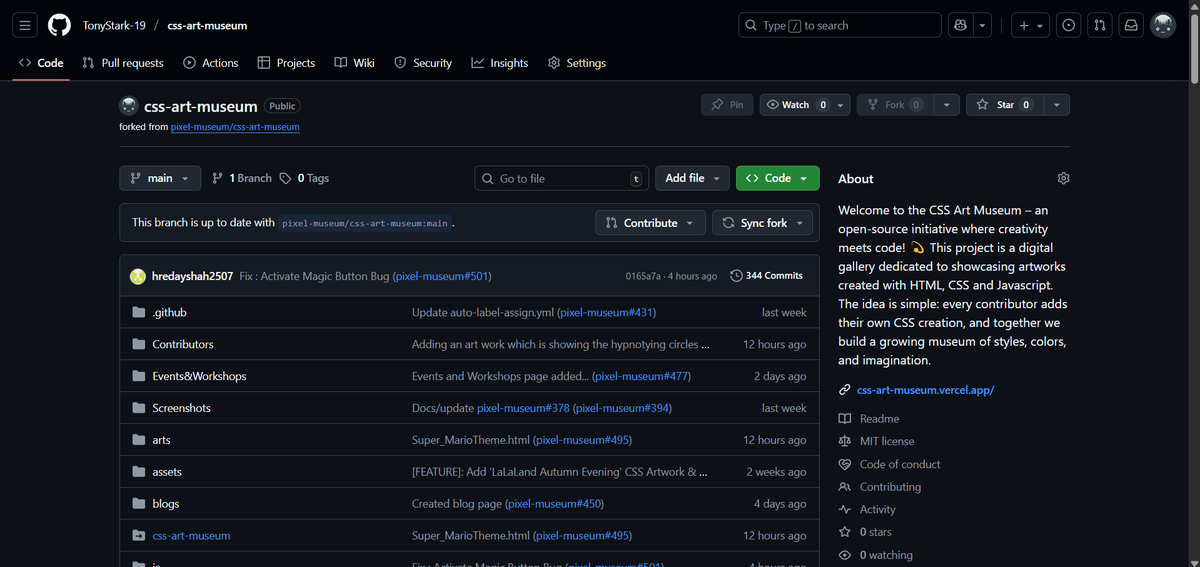This screenshot has height=567, width=1200.
Task: Open the pull requests icon in header
Action: coord(1099,25)
